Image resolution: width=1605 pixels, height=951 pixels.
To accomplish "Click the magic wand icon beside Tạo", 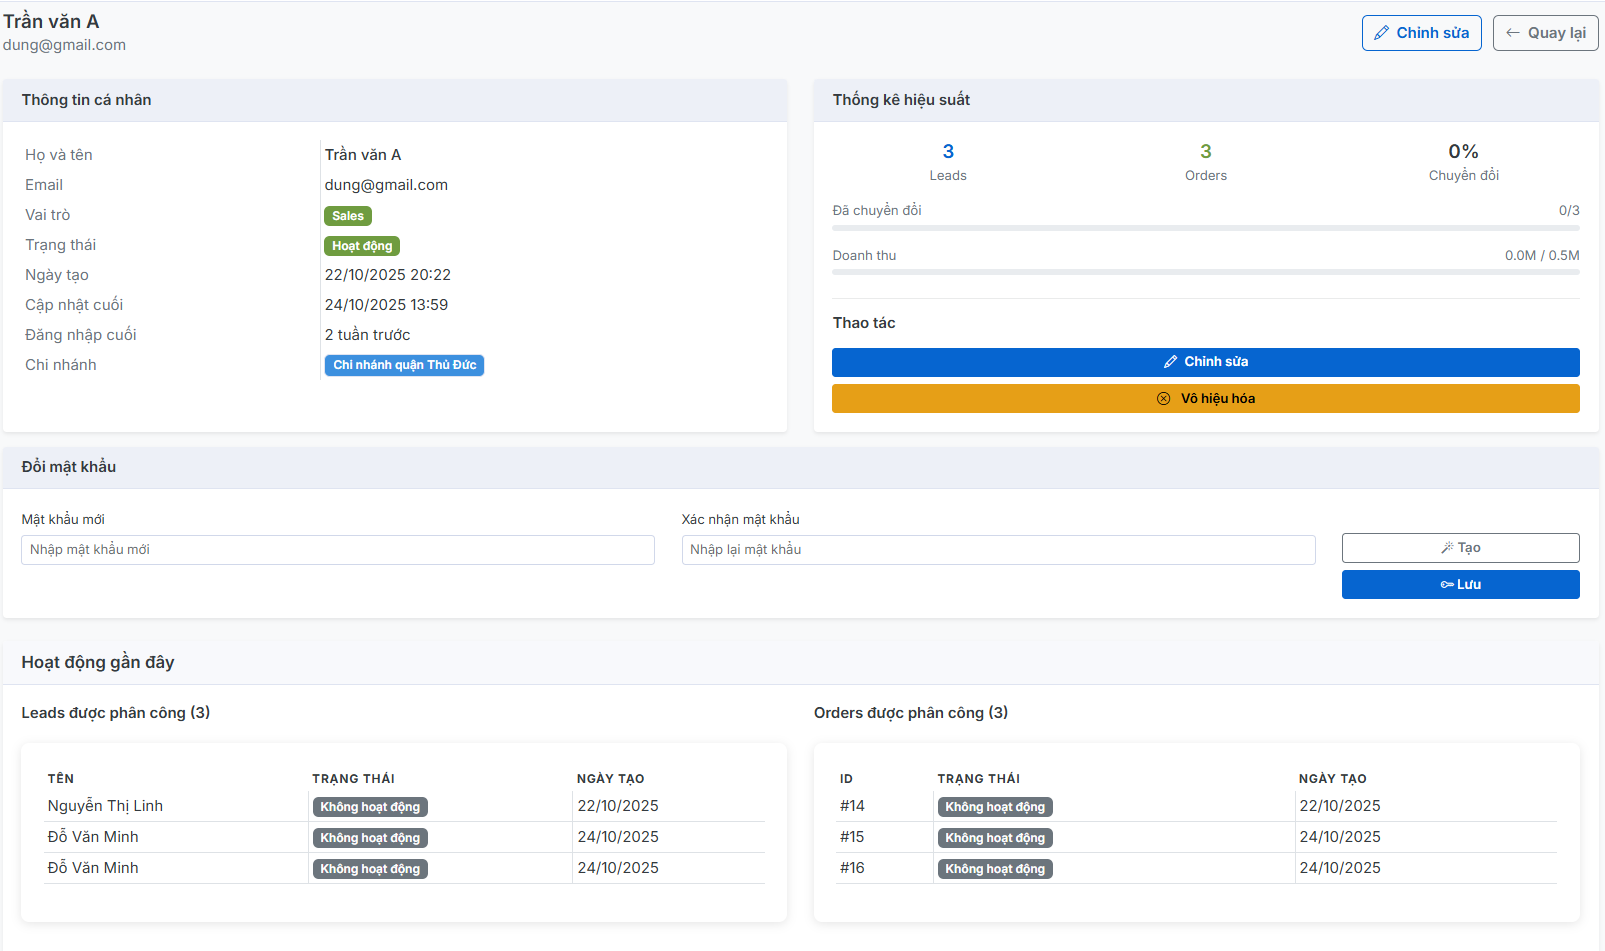I will pos(1447,548).
